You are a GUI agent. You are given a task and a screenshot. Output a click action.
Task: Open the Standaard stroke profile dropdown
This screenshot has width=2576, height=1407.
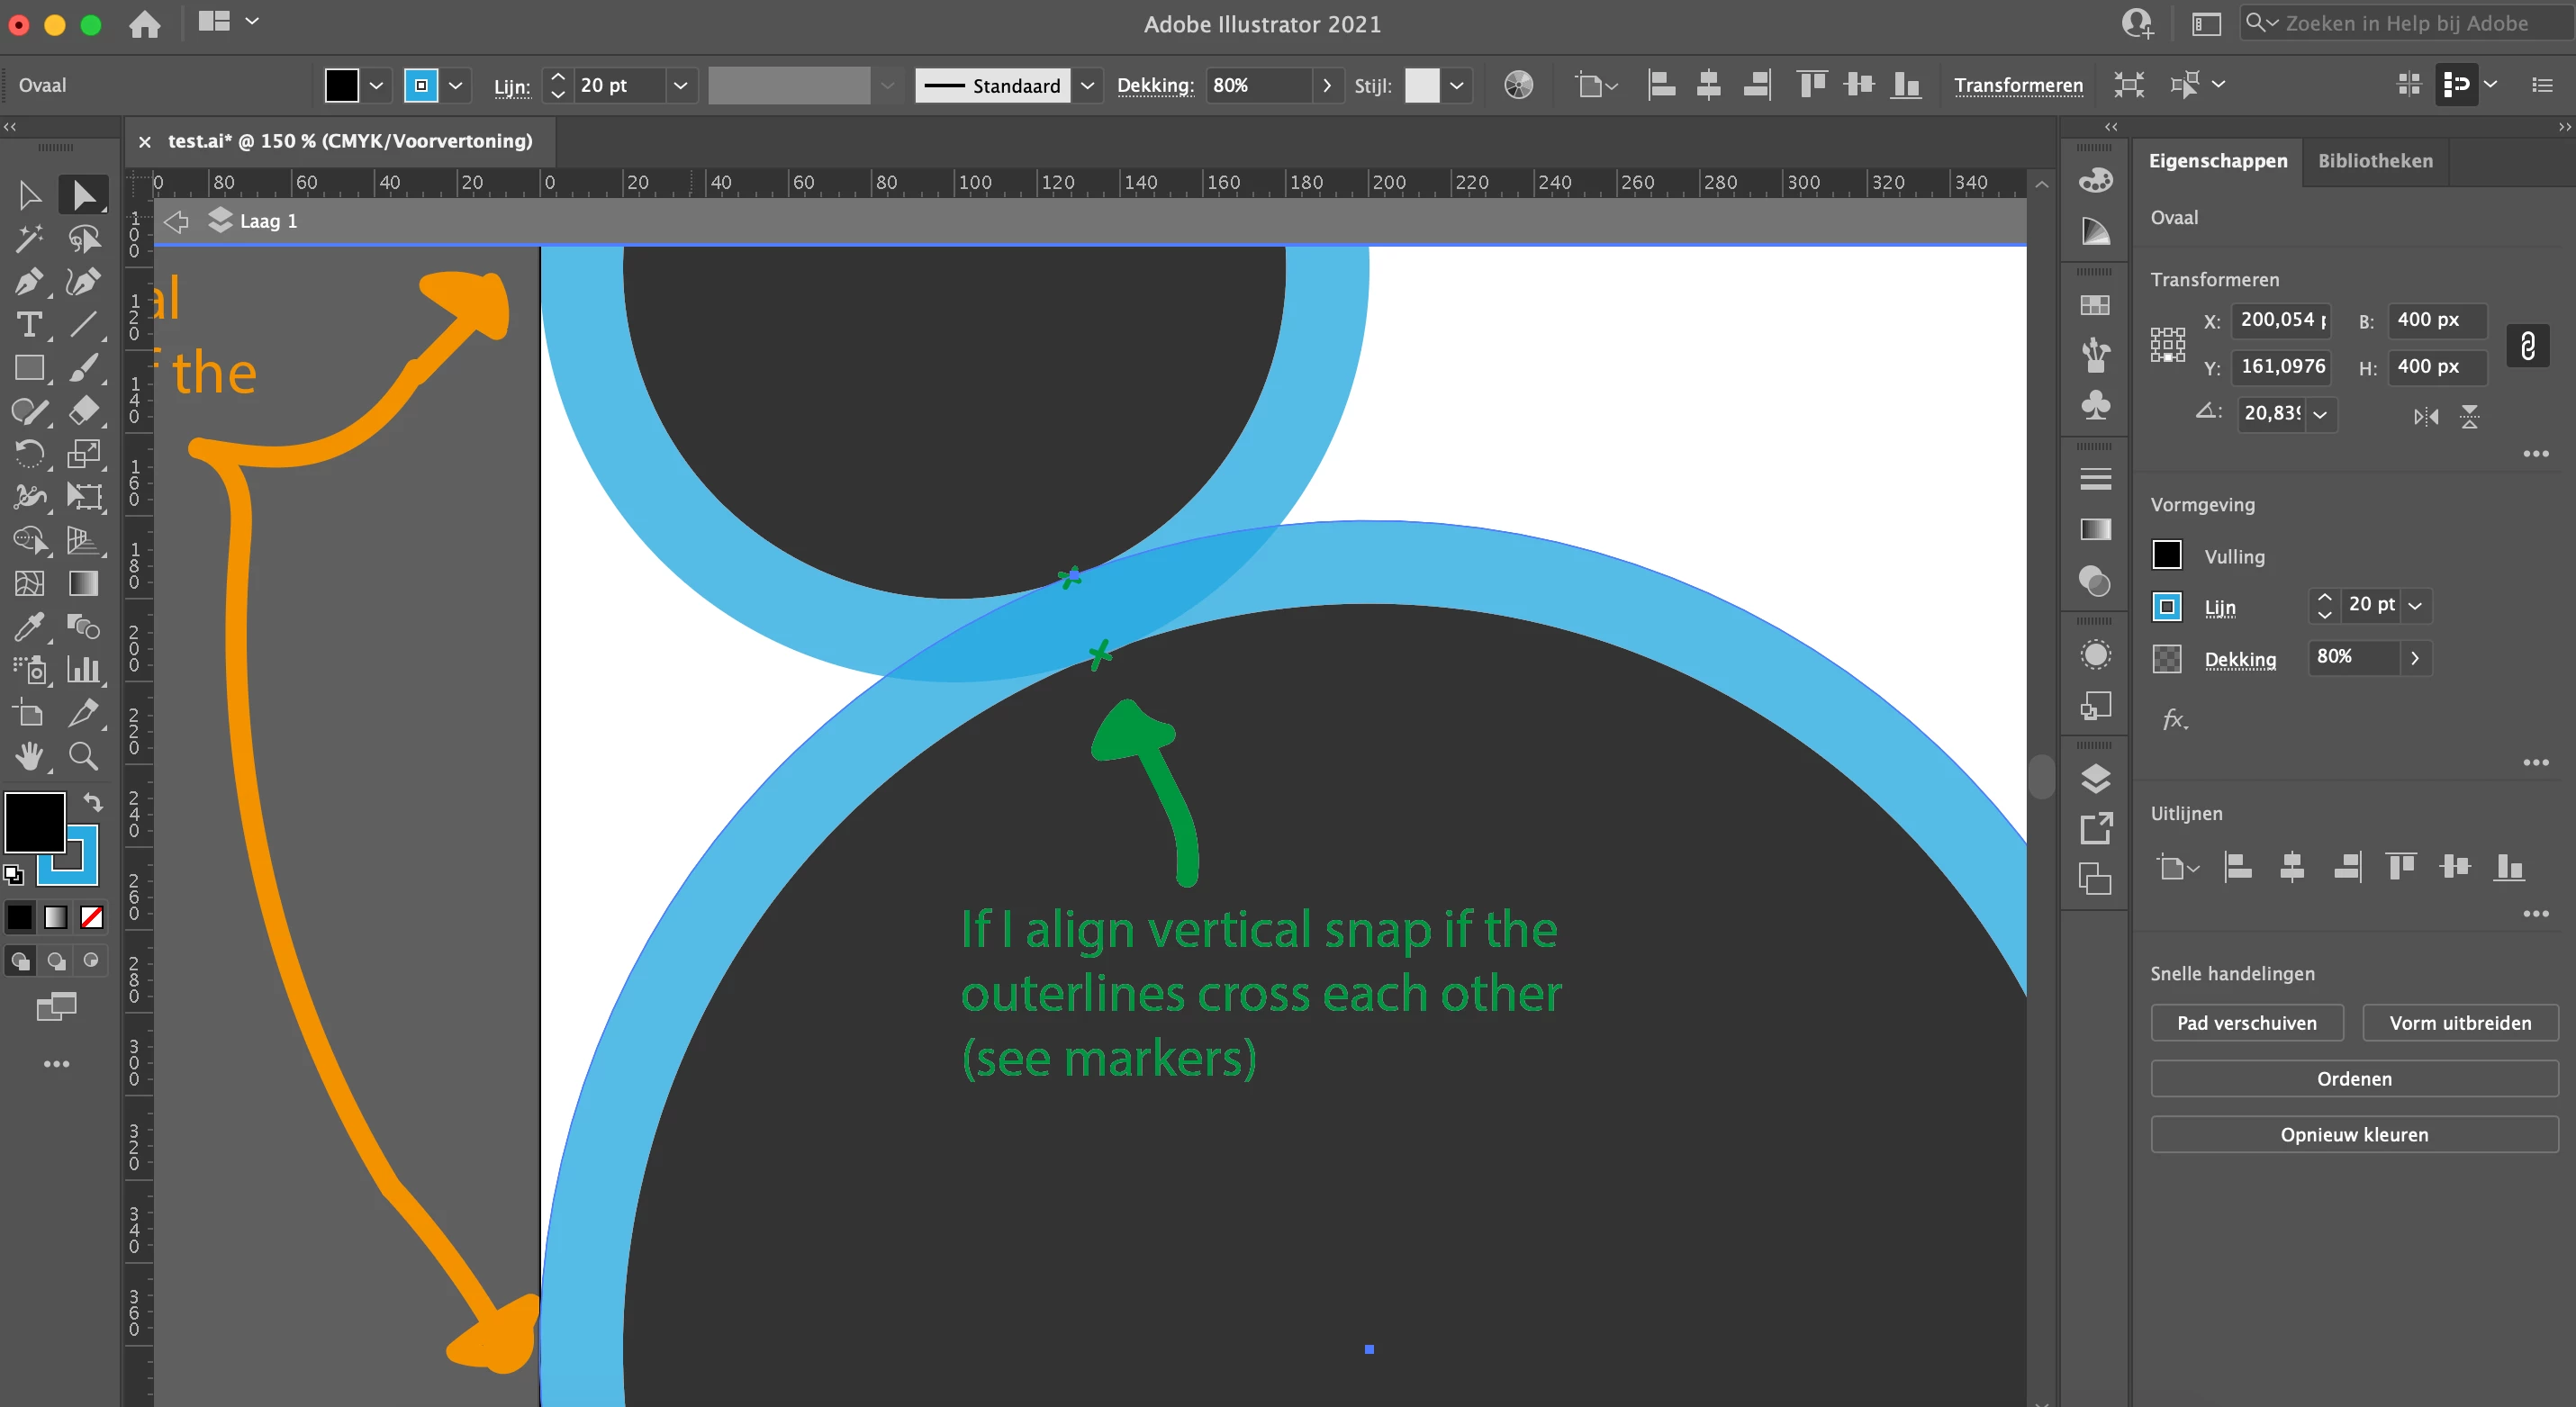pyautogui.click(x=1087, y=86)
